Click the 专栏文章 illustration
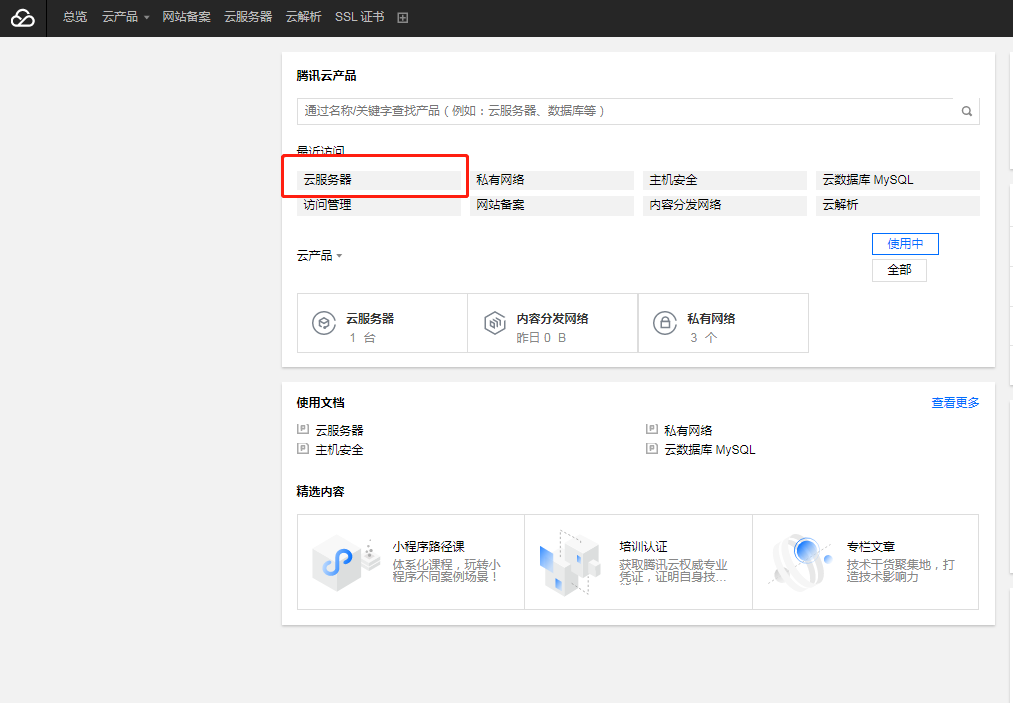Image resolution: width=1013 pixels, height=703 pixels. [800, 562]
